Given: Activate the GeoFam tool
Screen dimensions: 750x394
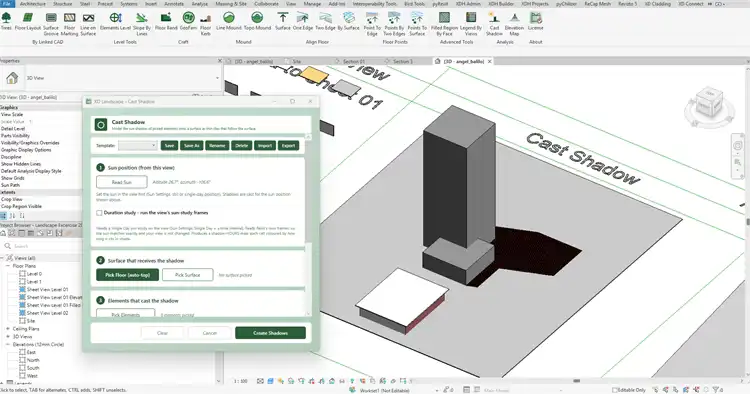Looking at the screenshot, I should 188,22.
